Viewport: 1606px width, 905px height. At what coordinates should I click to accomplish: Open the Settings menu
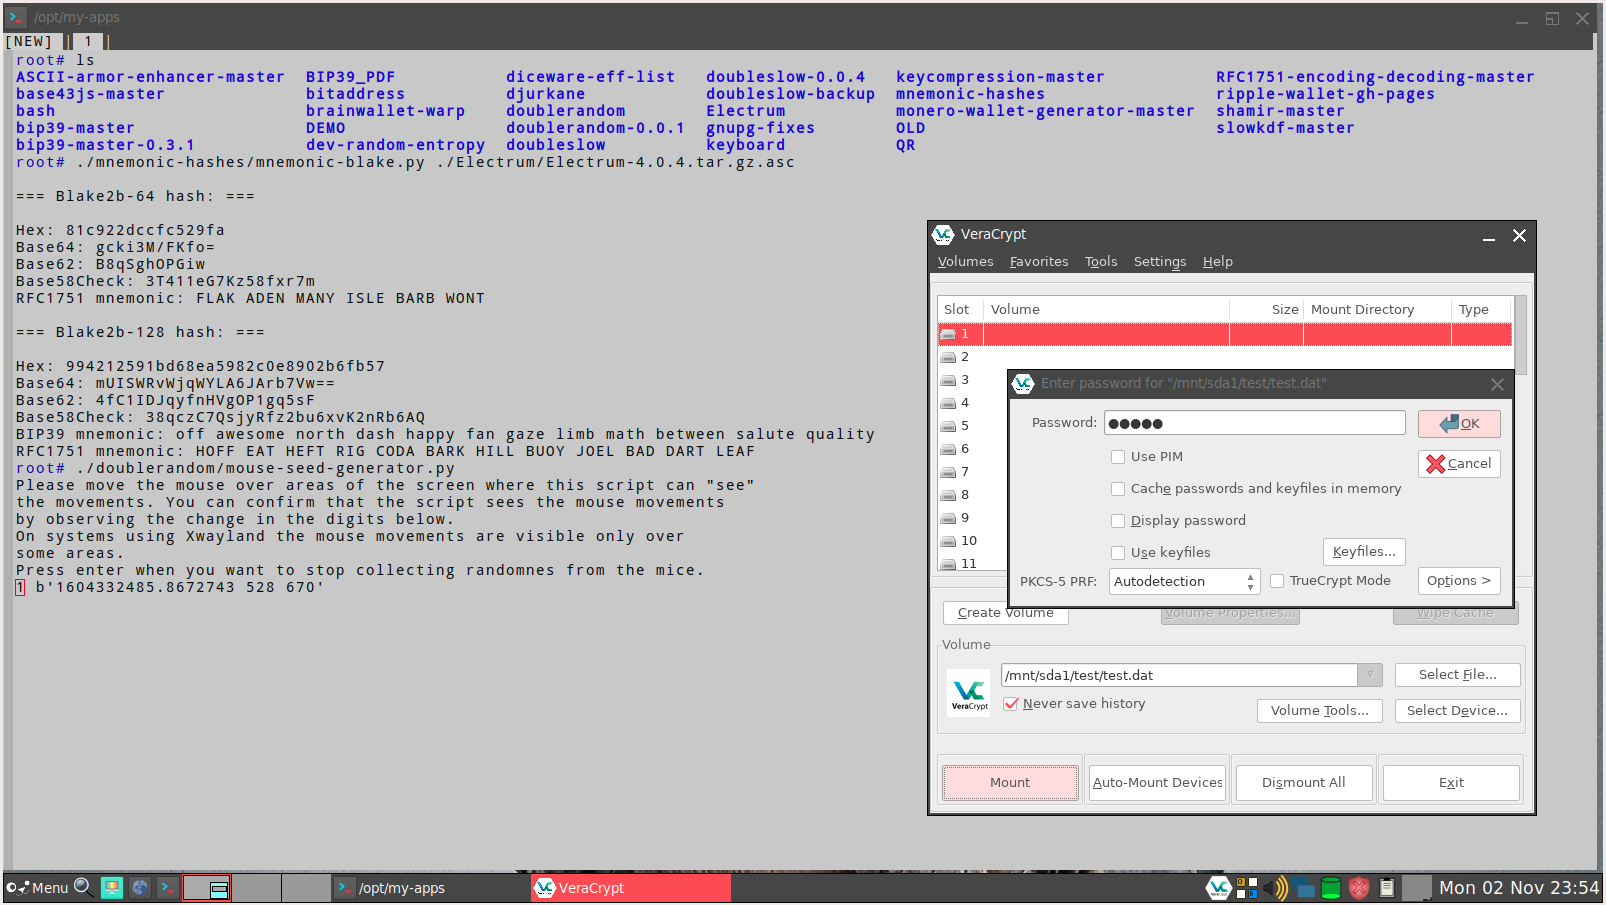tap(1159, 262)
